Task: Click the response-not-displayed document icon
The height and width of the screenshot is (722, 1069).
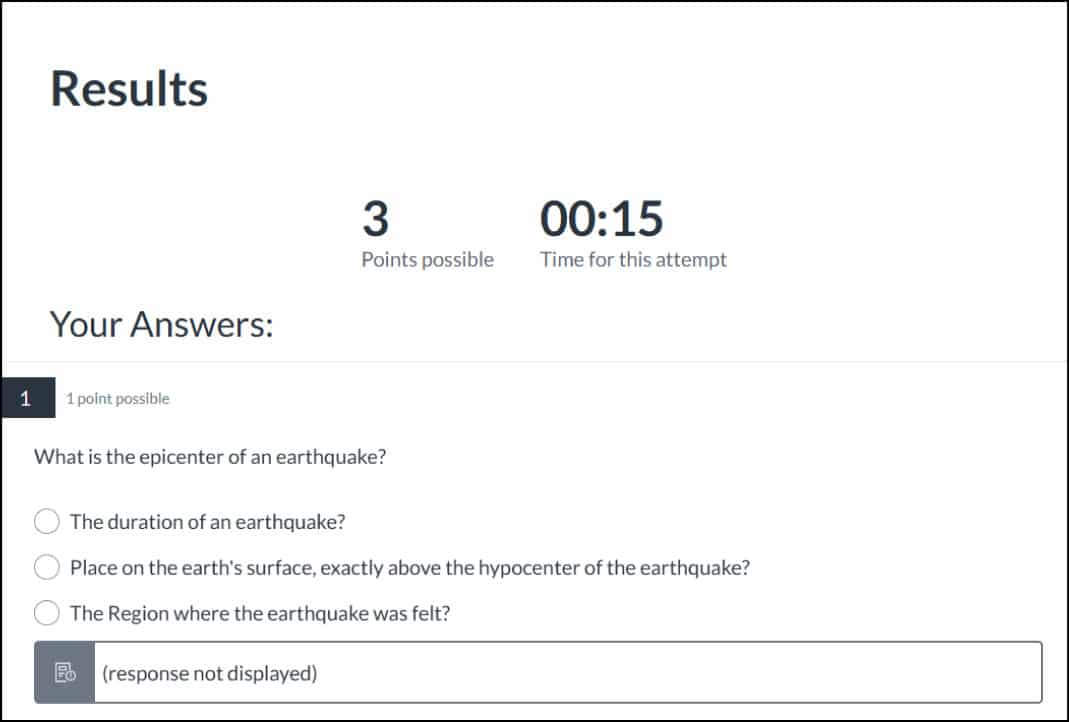Action: tap(64, 673)
